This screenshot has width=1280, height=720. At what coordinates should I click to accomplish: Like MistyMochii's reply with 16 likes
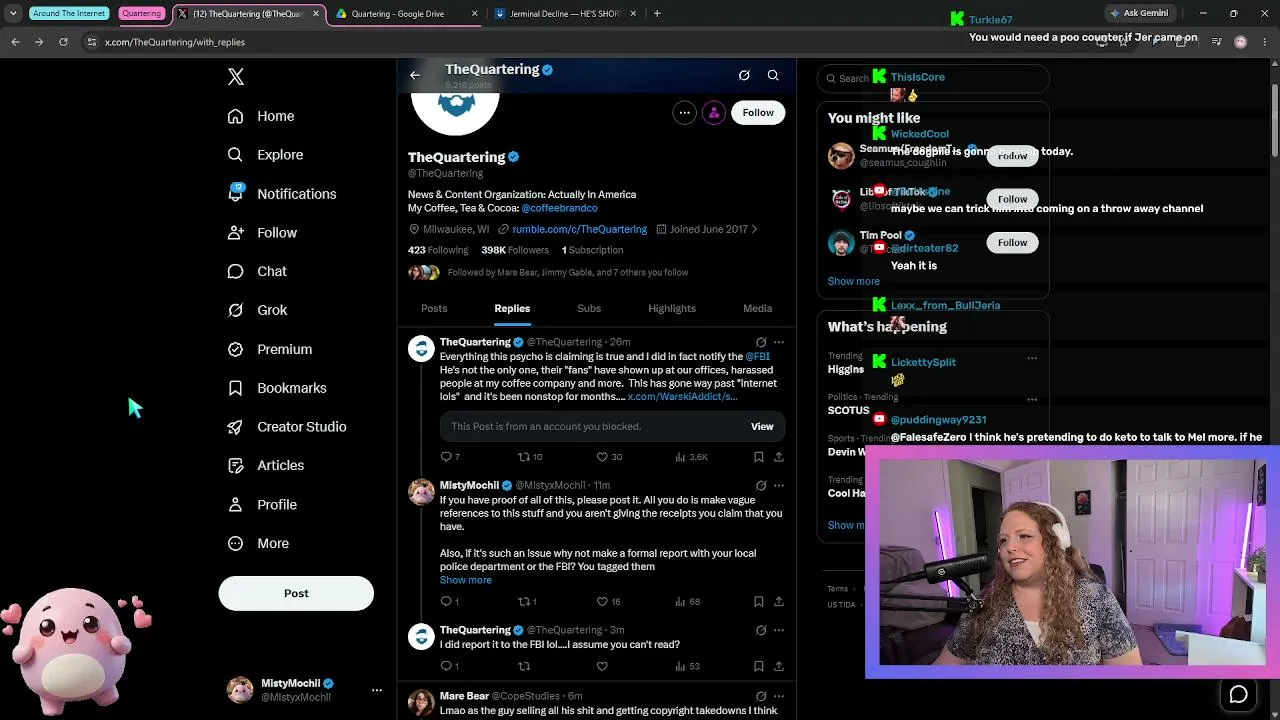608,602
